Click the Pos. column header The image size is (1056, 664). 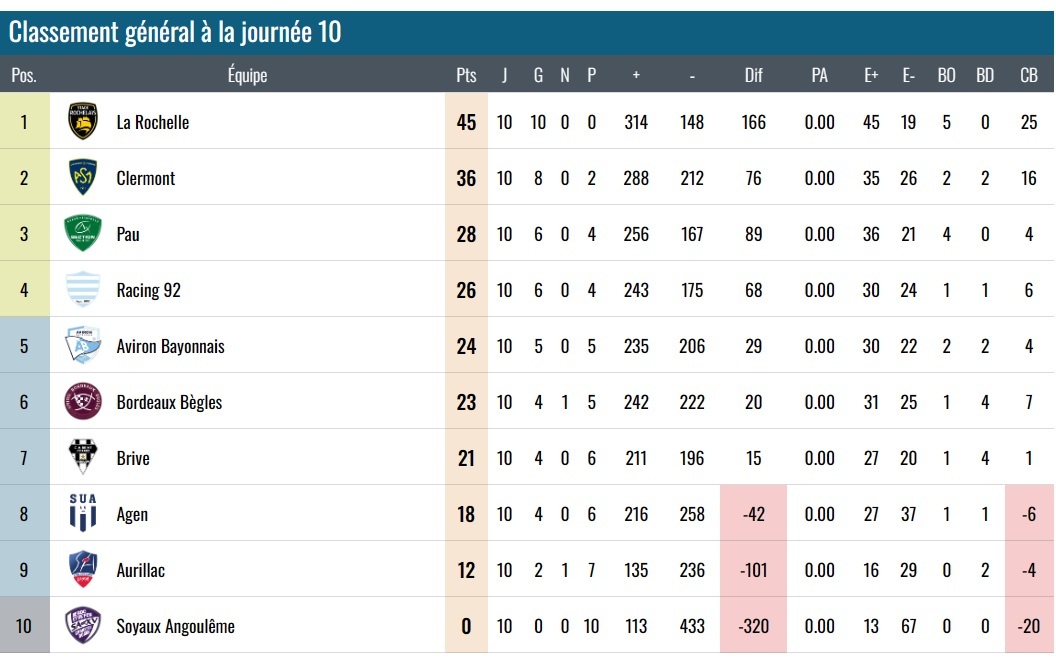(24, 75)
